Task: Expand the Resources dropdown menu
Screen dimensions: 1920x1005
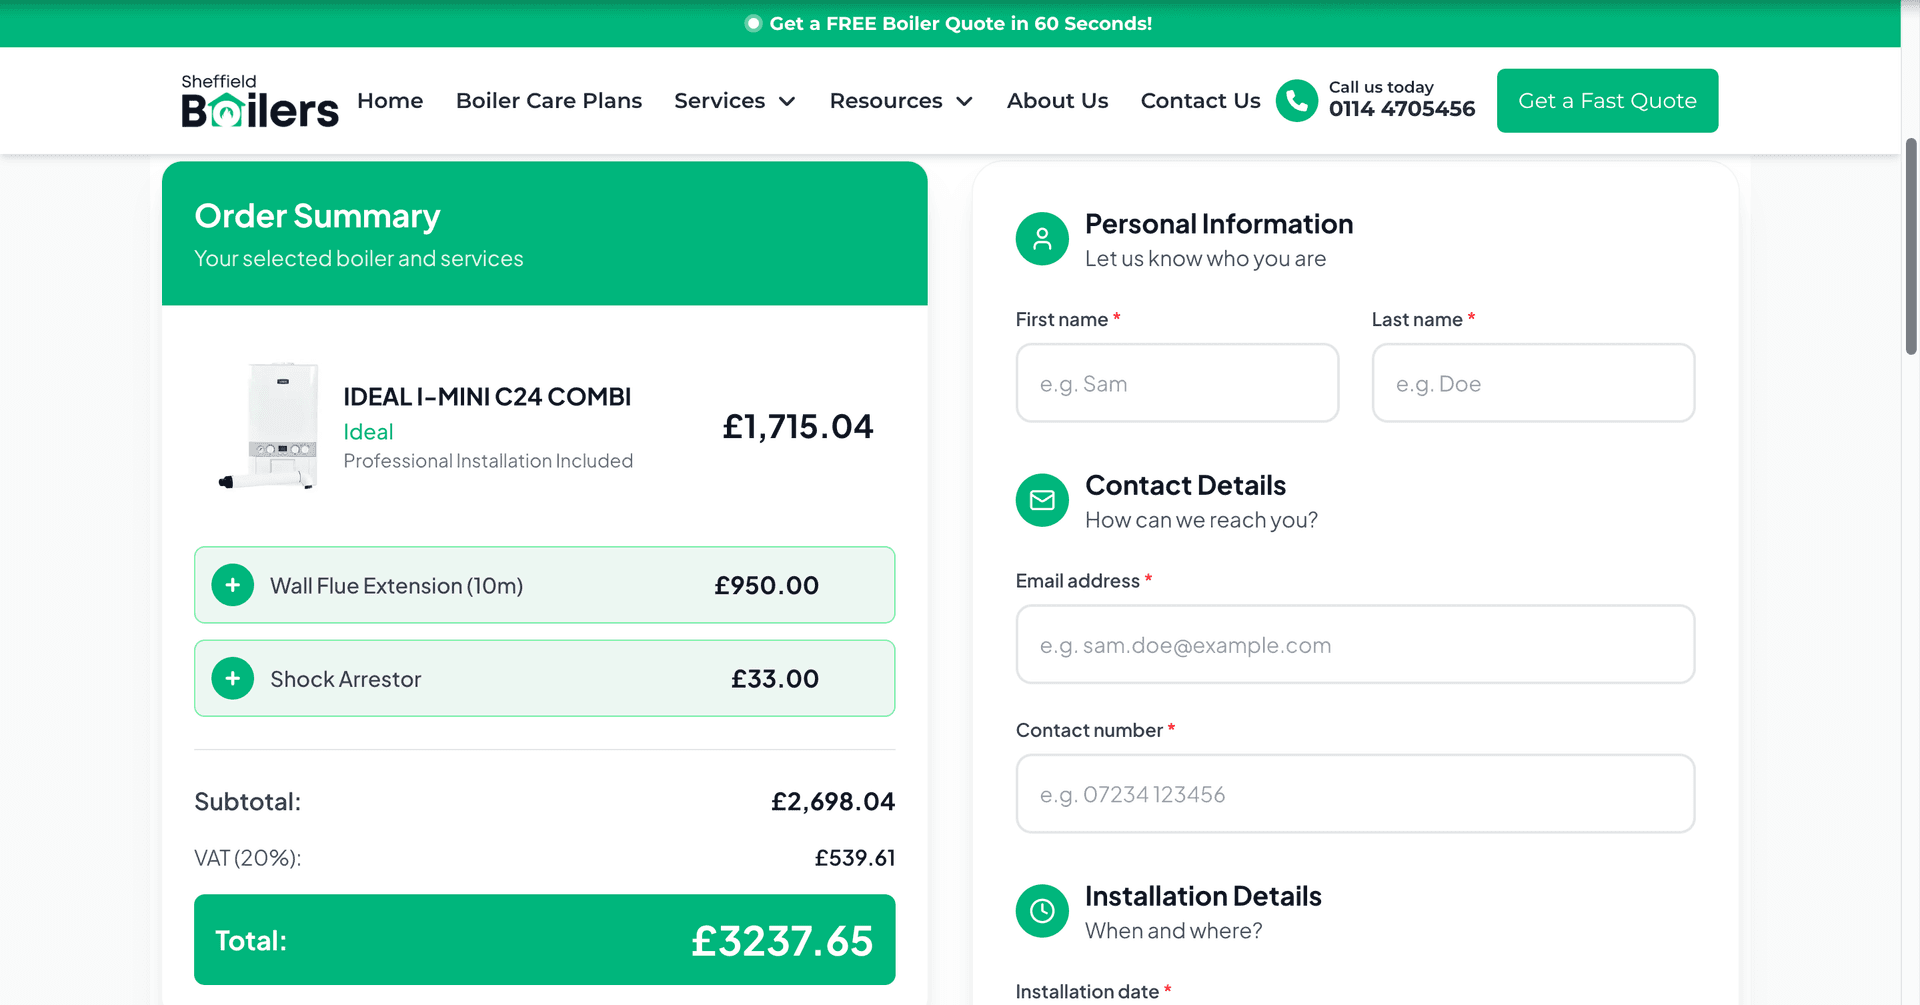Action: pyautogui.click(x=900, y=101)
